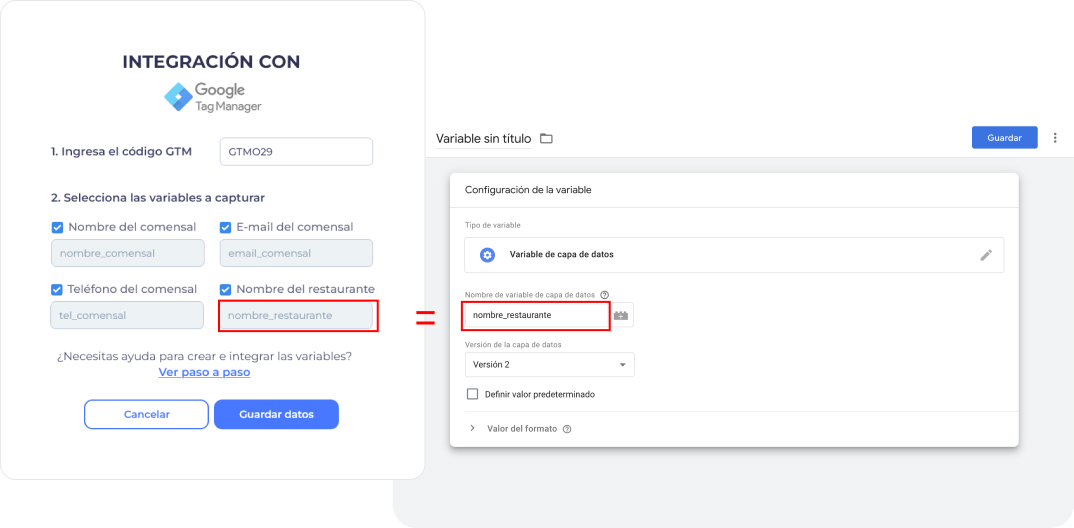Uncheck Teléfono del comensal checkbox
The height and width of the screenshot is (528, 1074).
coord(57,290)
